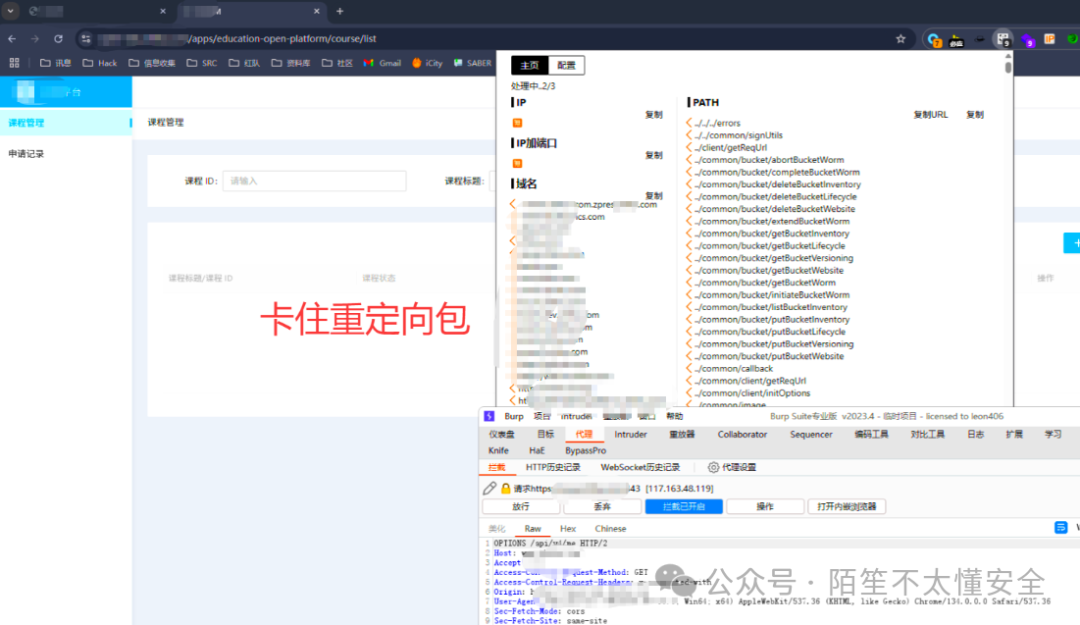Image resolution: width=1080 pixels, height=625 pixels.
Task: Click the 复制URL link next to PATH
Action: (929, 114)
